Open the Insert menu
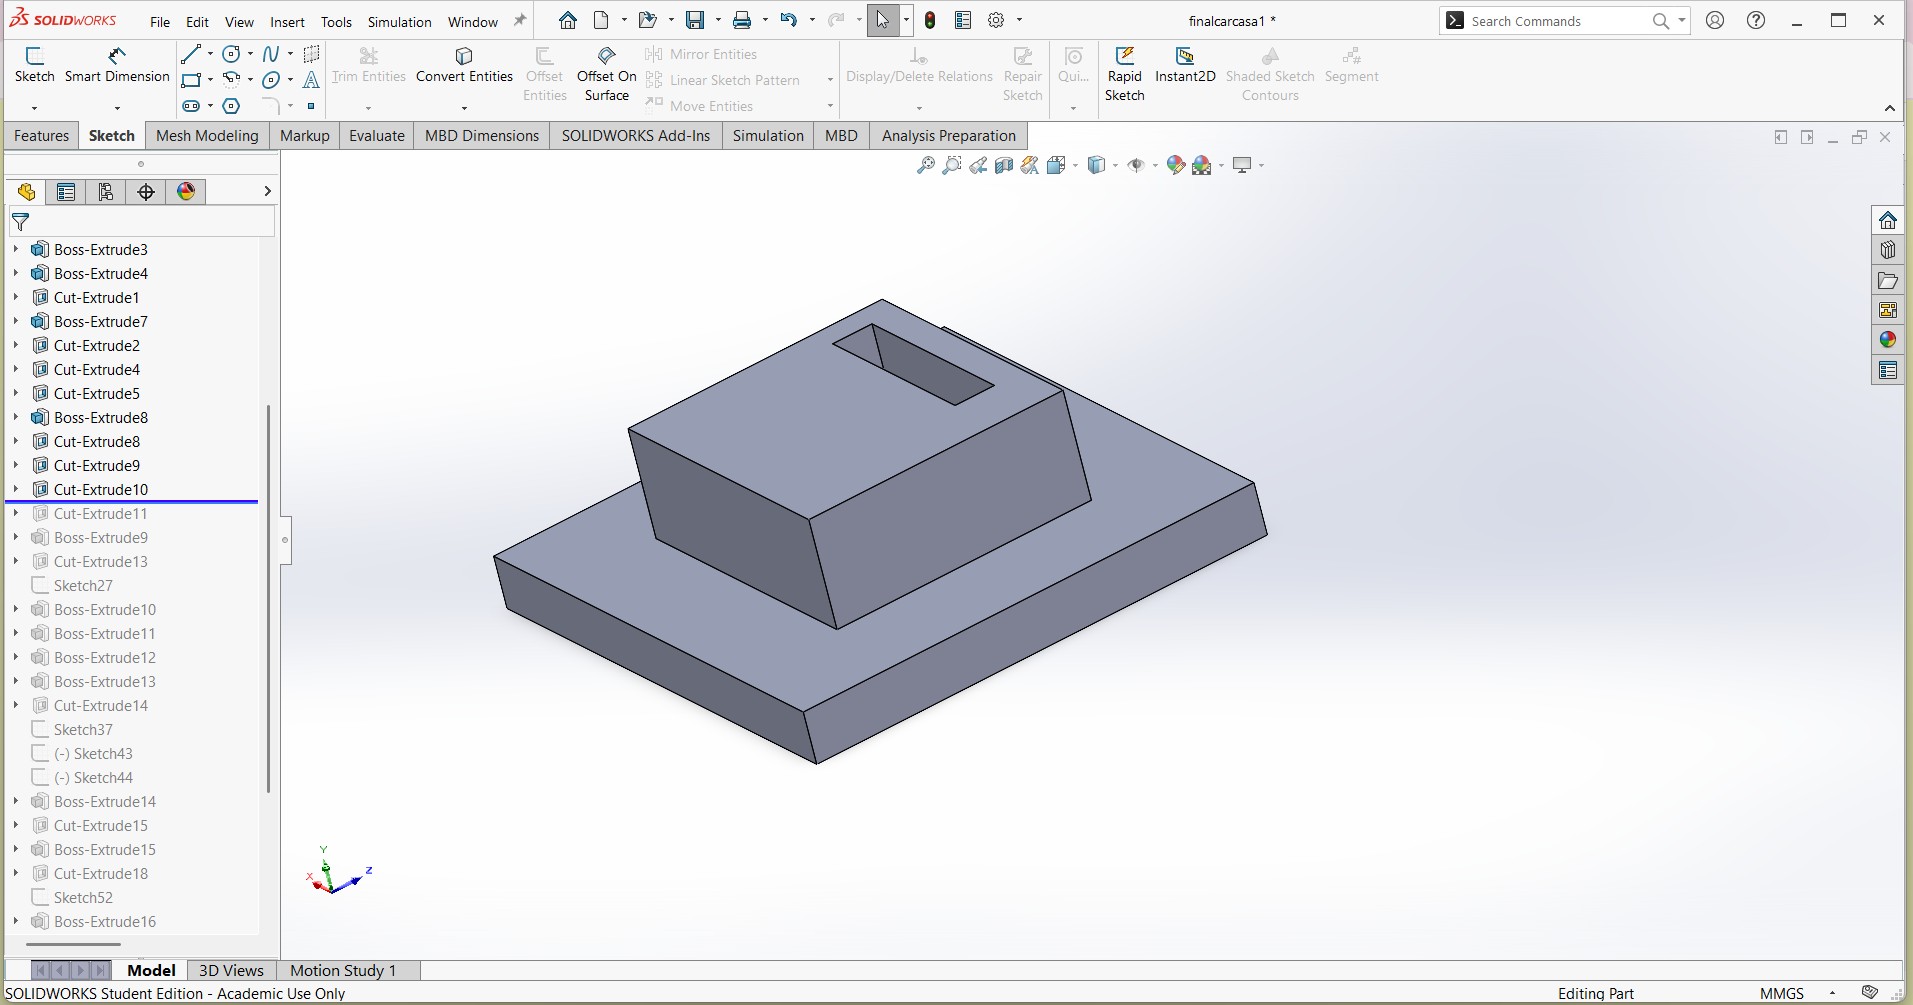 287,22
